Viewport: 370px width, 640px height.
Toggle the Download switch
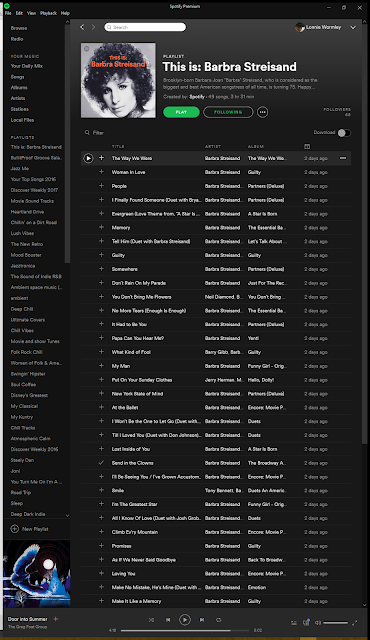point(343,133)
